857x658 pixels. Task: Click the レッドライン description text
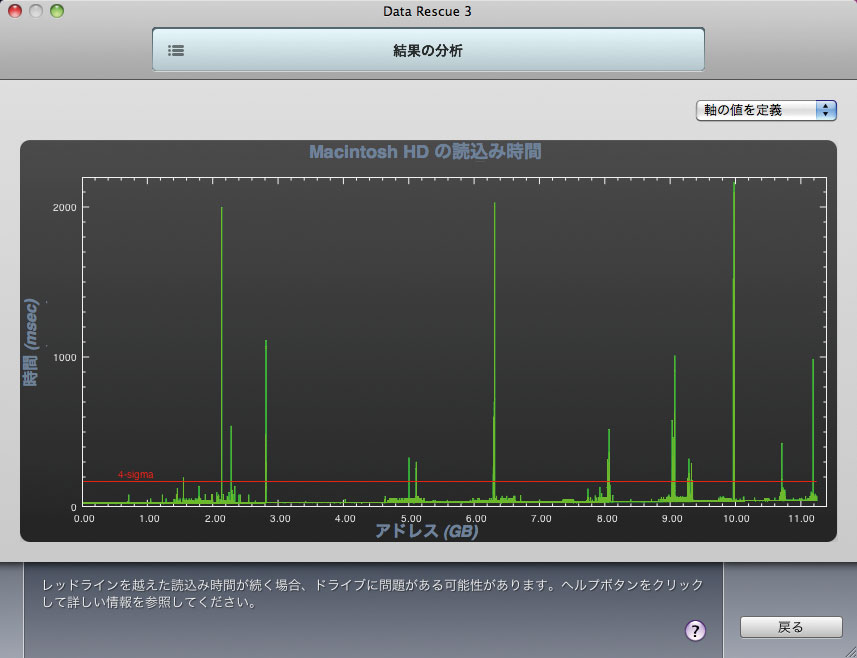[x=373, y=594]
